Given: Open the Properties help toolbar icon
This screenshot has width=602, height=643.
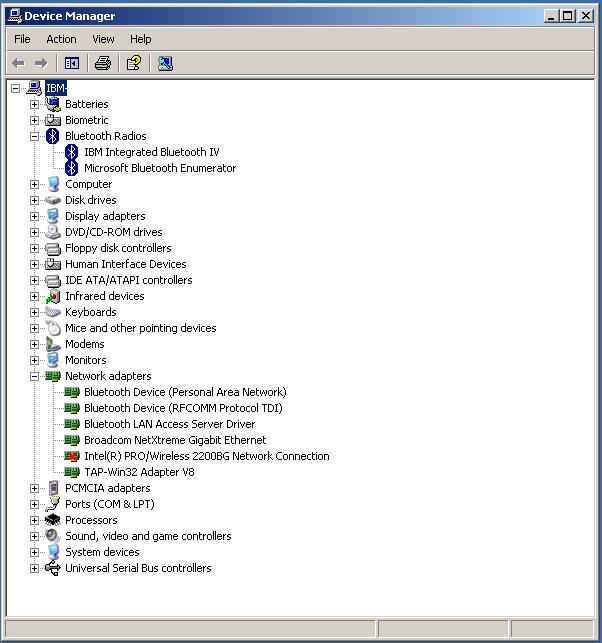Looking at the screenshot, I should click(134, 63).
